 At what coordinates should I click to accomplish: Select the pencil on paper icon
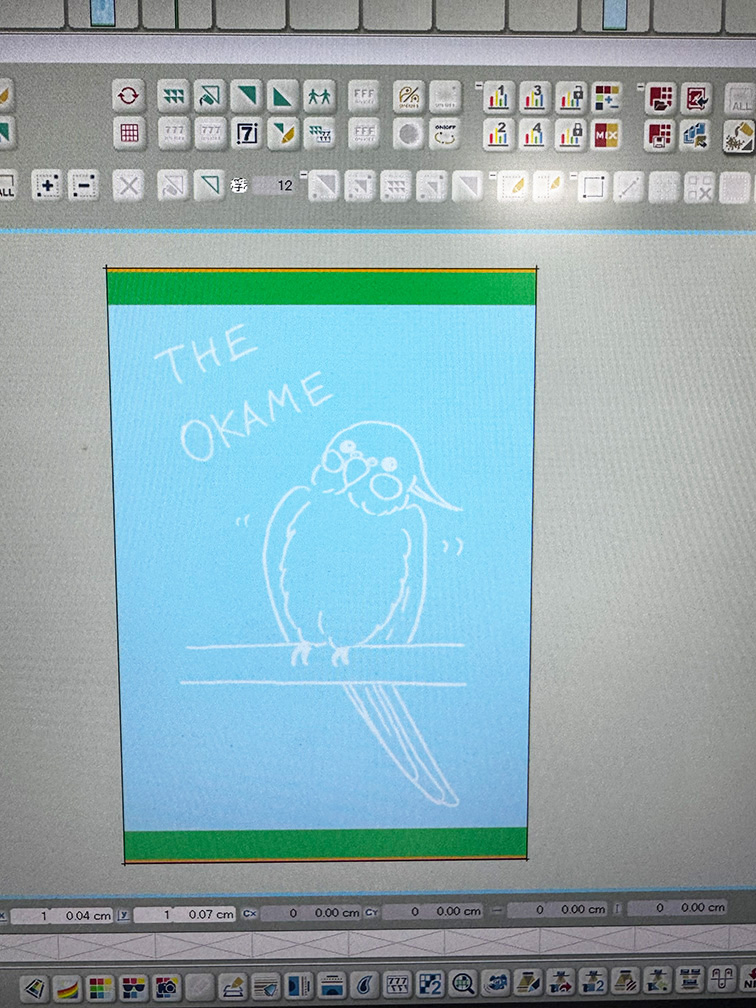tap(233, 986)
